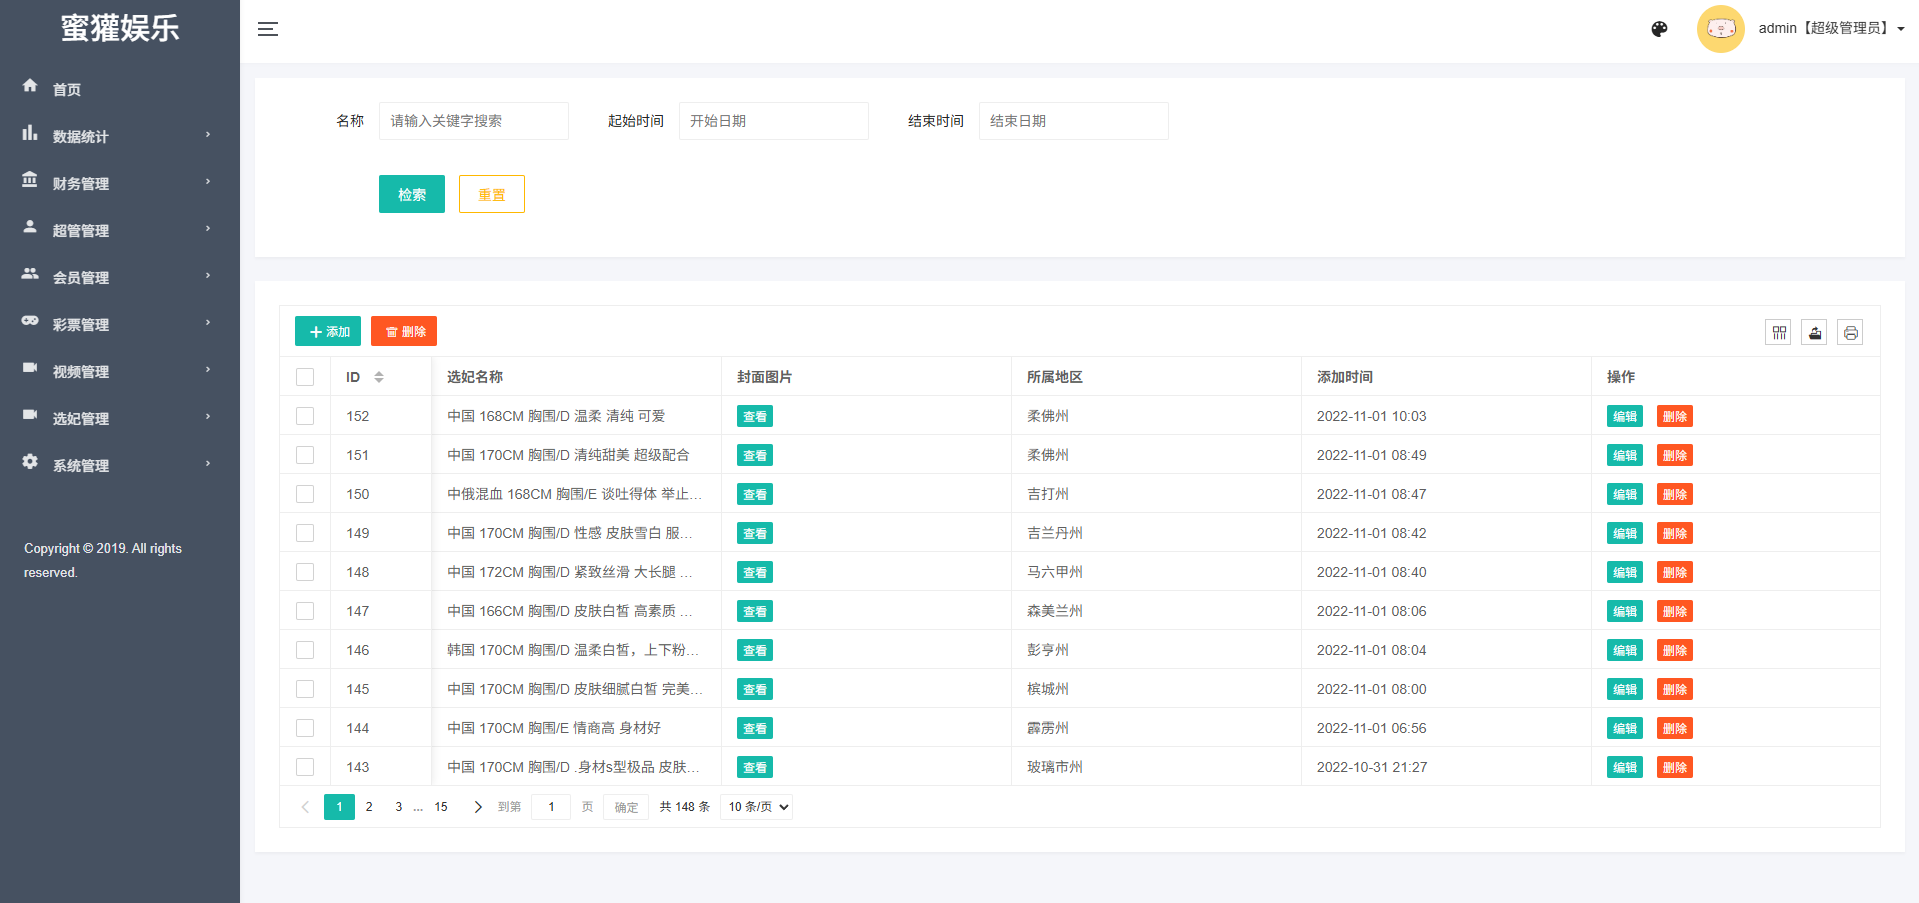Screen dimensions: 1919x903
Task: Click 编辑 for row ID 152
Action: (x=1625, y=416)
